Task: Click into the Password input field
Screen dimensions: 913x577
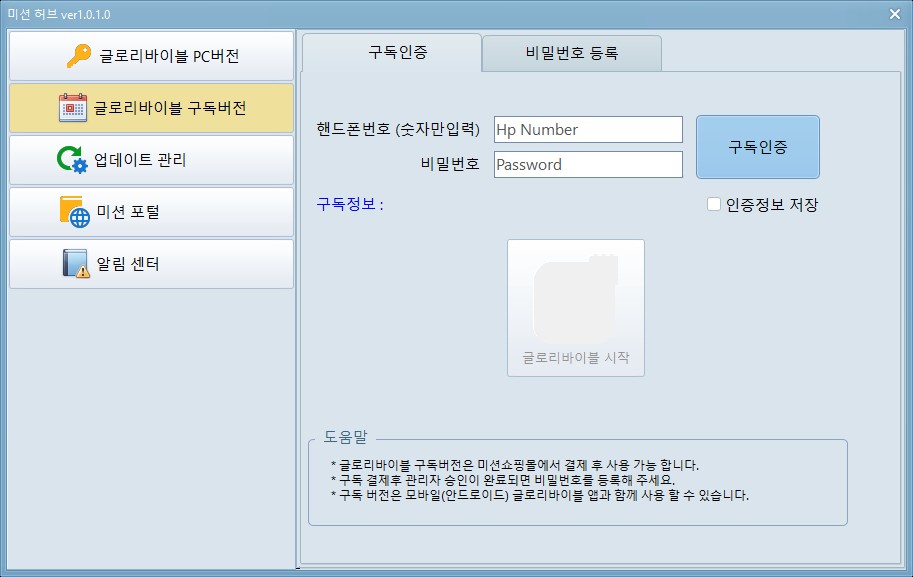Action: point(588,164)
